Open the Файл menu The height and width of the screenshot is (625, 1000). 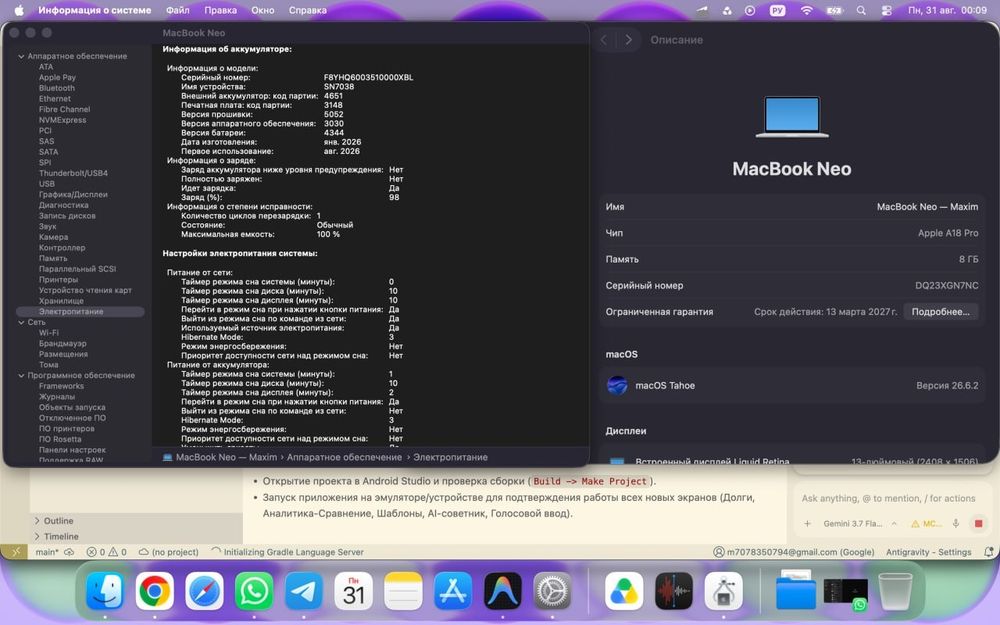[177, 10]
